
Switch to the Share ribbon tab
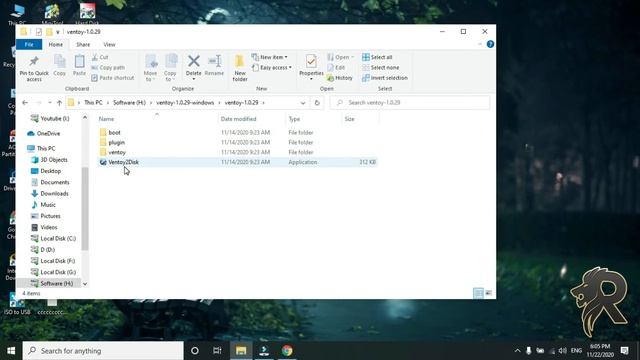[83, 44]
